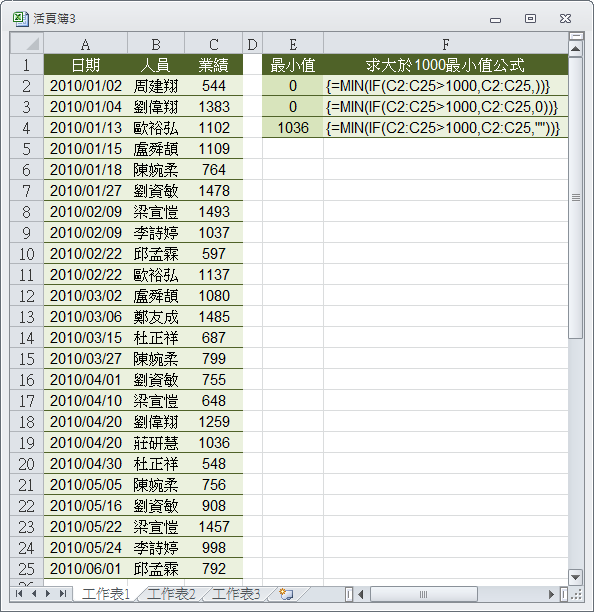Select date cell 2010/01/13
594x612 pixels.
coord(85,128)
